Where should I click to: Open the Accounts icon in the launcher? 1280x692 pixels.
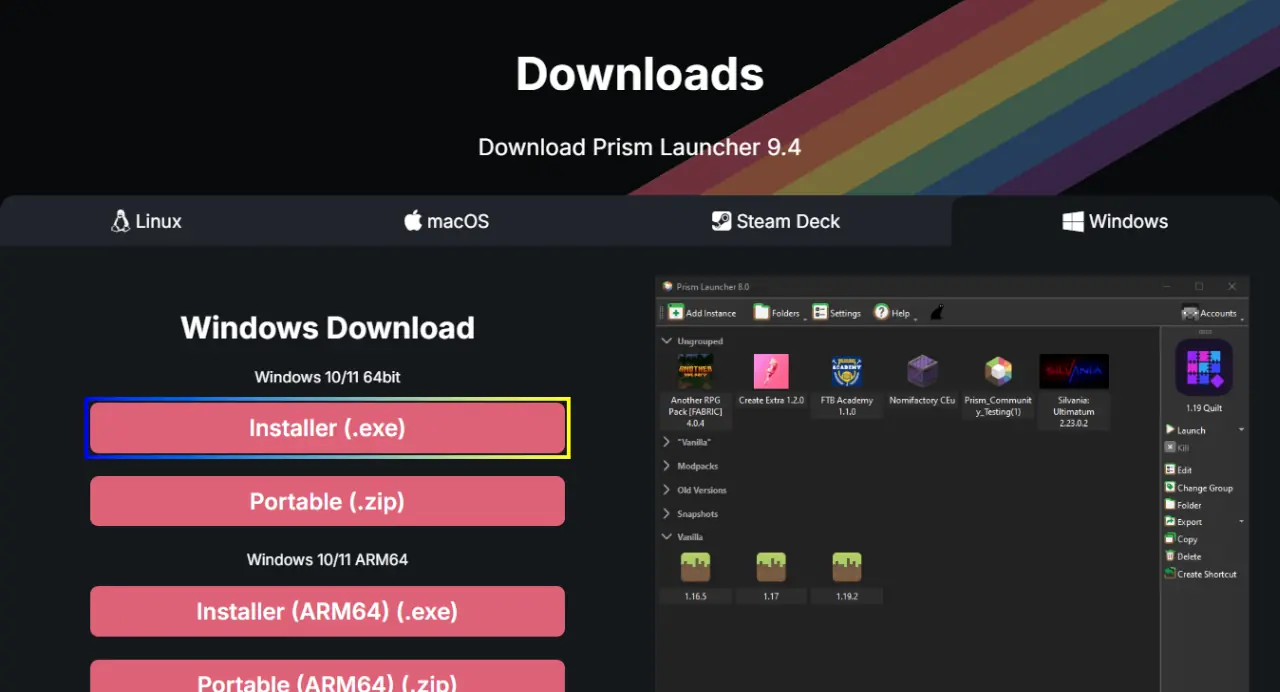[1190, 312]
